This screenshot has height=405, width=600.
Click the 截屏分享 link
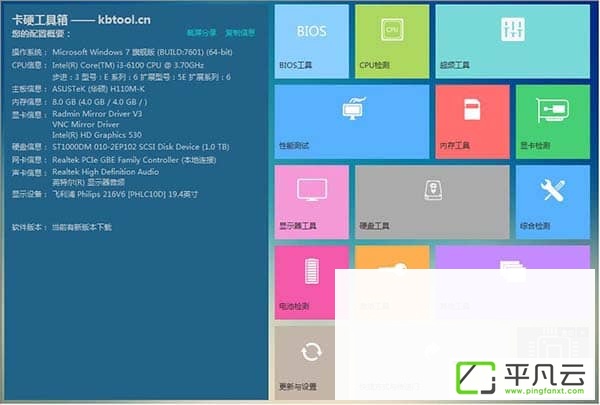(201, 33)
